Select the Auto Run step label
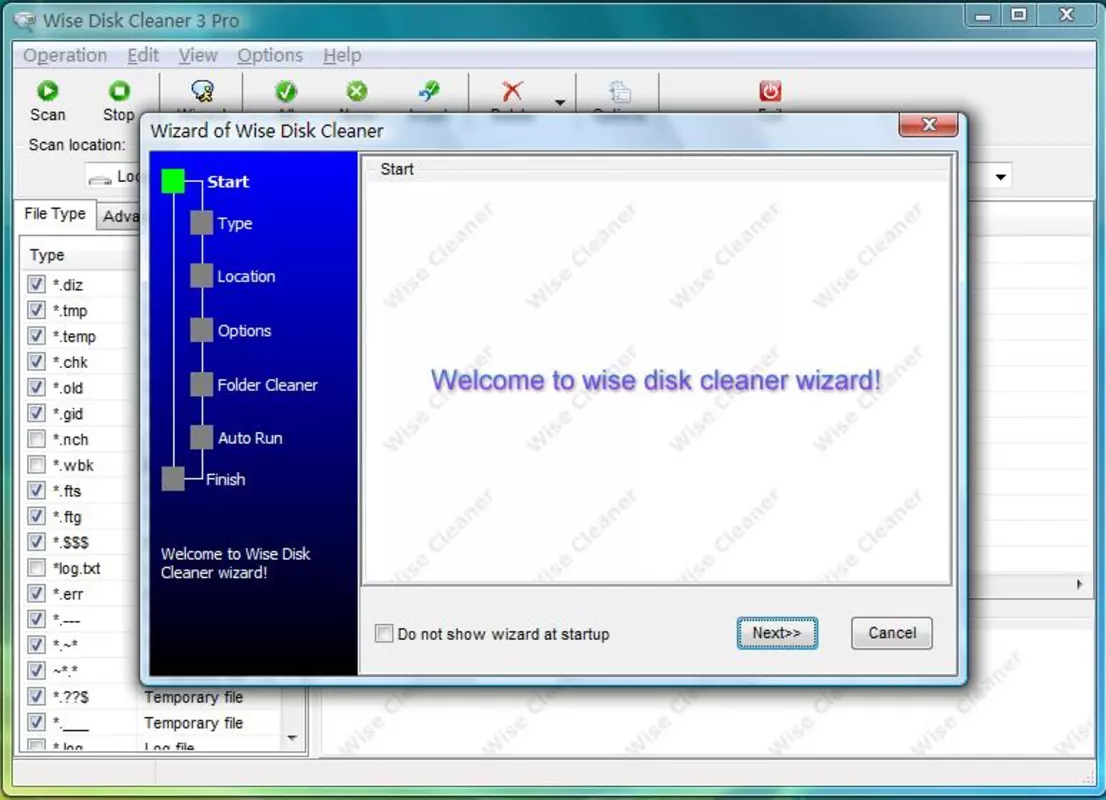1106x800 pixels. (250, 437)
